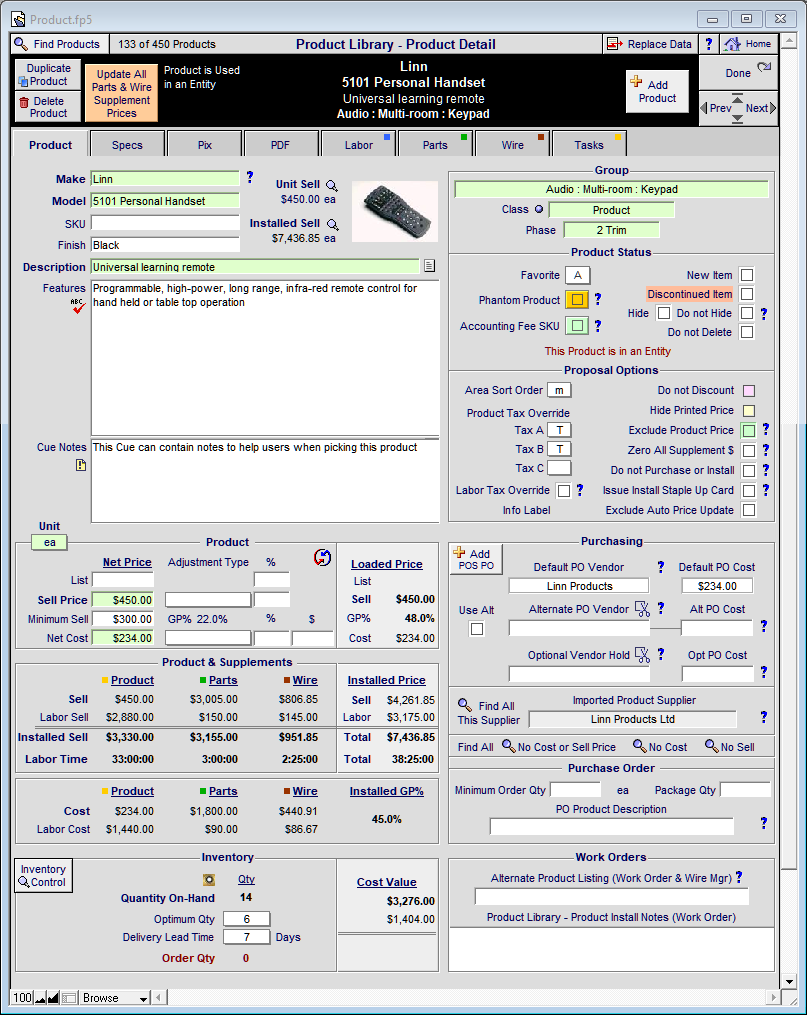
Task: Open the Default PO Vendor dropdown
Action: 579,586
